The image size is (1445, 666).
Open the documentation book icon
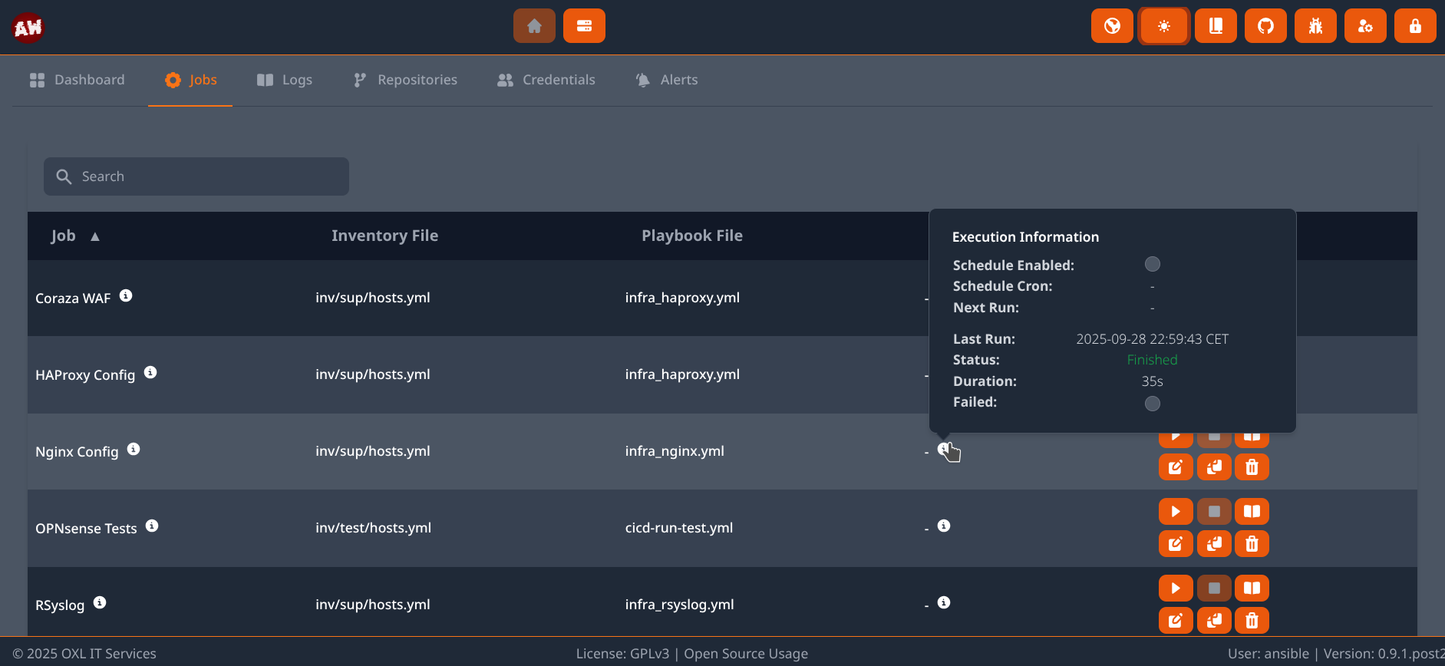tap(1215, 25)
